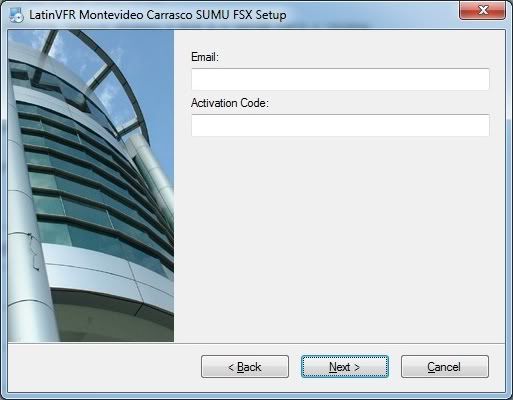Click the Email label text
The image size is (513, 400).
(205, 57)
